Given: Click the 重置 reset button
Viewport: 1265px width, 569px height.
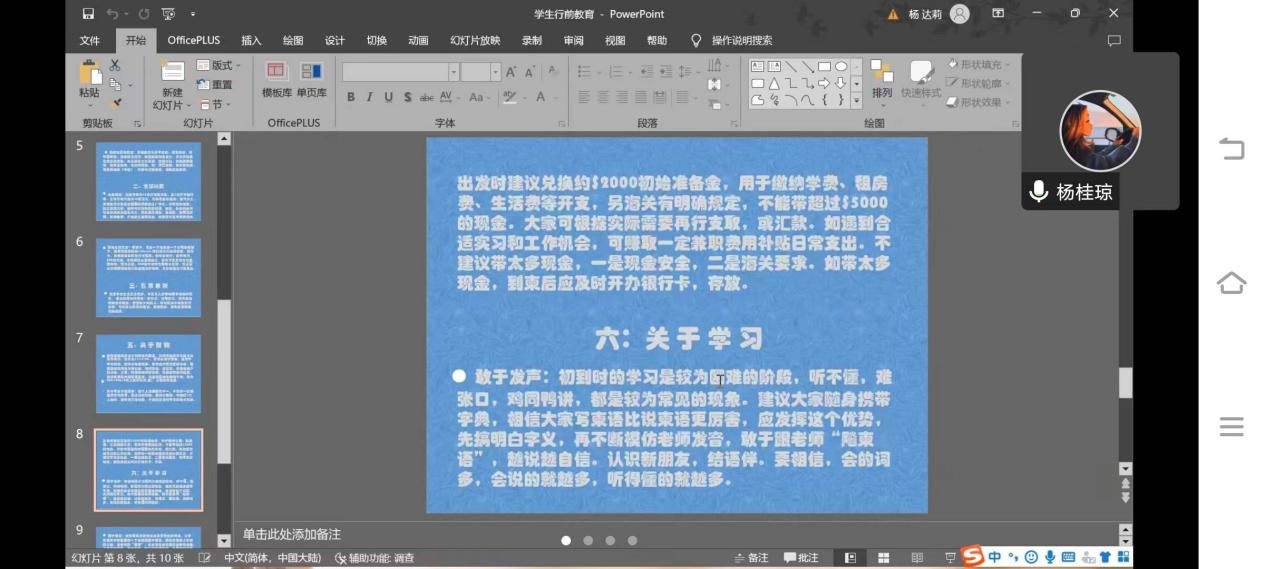Looking at the screenshot, I should pyautogui.click(x=215, y=85).
